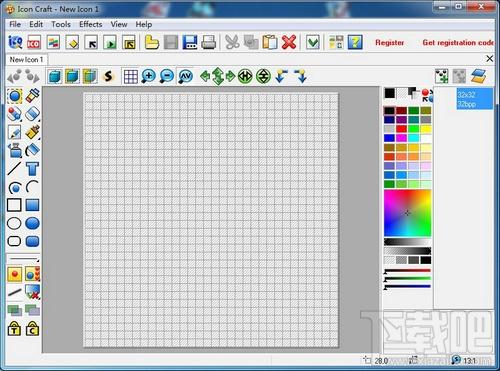Click the blue floppy save icon
This screenshot has height=371, width=500.
pos(190,42)
